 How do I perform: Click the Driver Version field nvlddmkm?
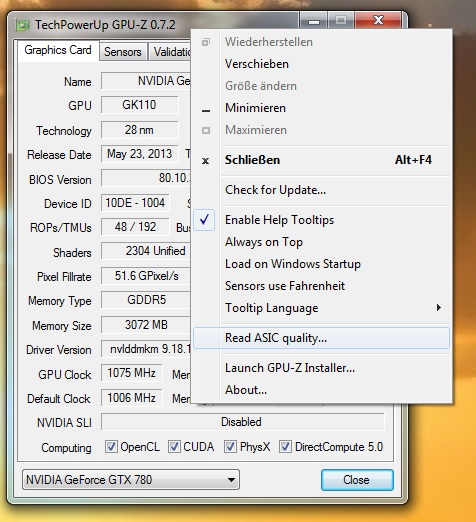(x=146, y=349)
